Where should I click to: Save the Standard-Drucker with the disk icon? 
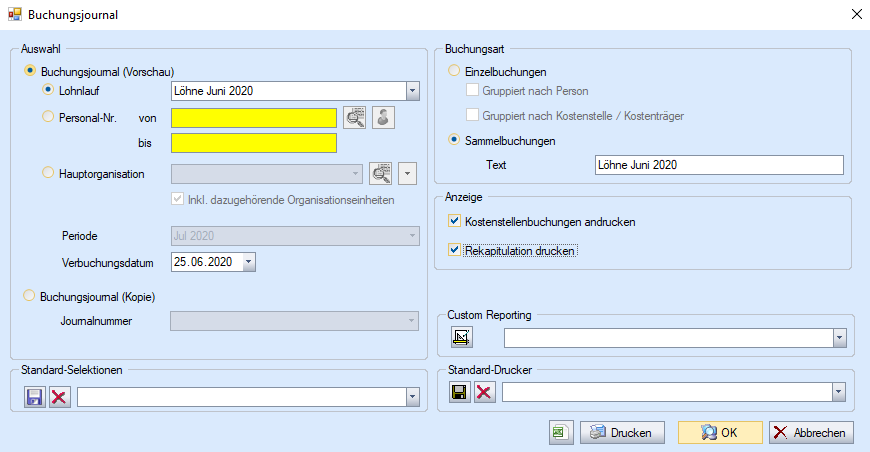tap(459, 392)
